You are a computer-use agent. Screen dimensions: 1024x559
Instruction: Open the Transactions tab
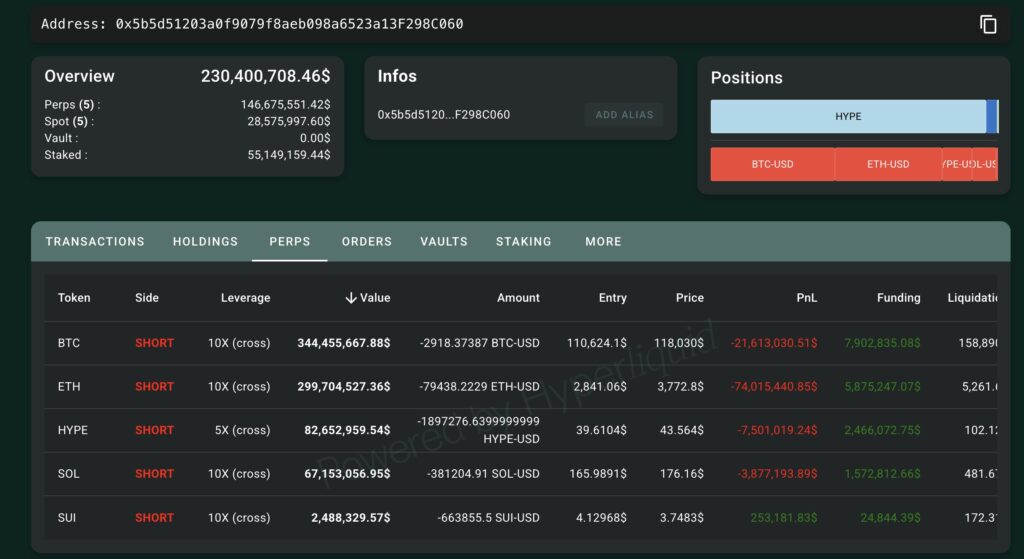pyautogui.click(x=95, y=242)
